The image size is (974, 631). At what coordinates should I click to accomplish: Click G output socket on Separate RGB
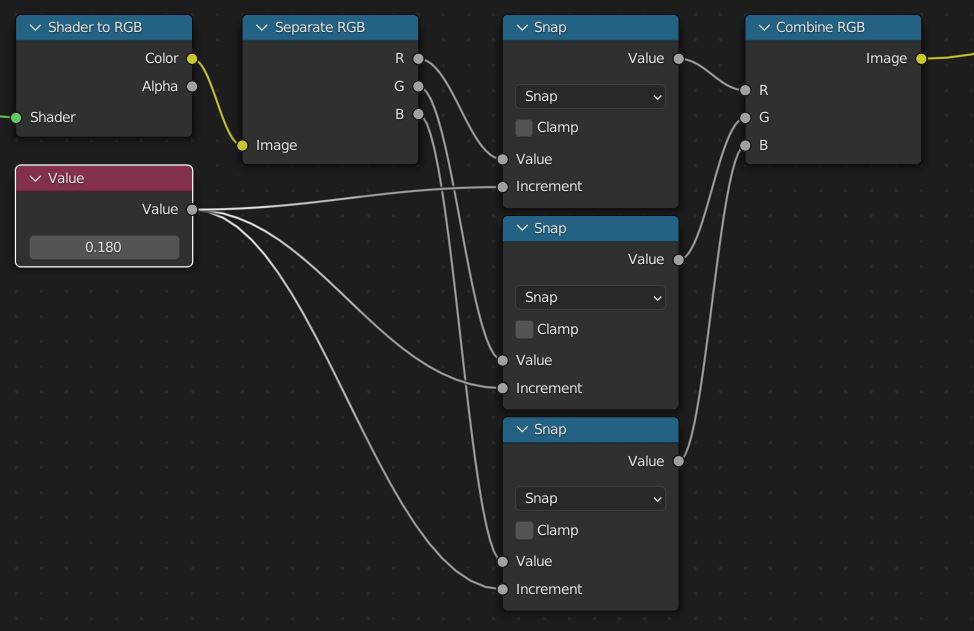418,86
